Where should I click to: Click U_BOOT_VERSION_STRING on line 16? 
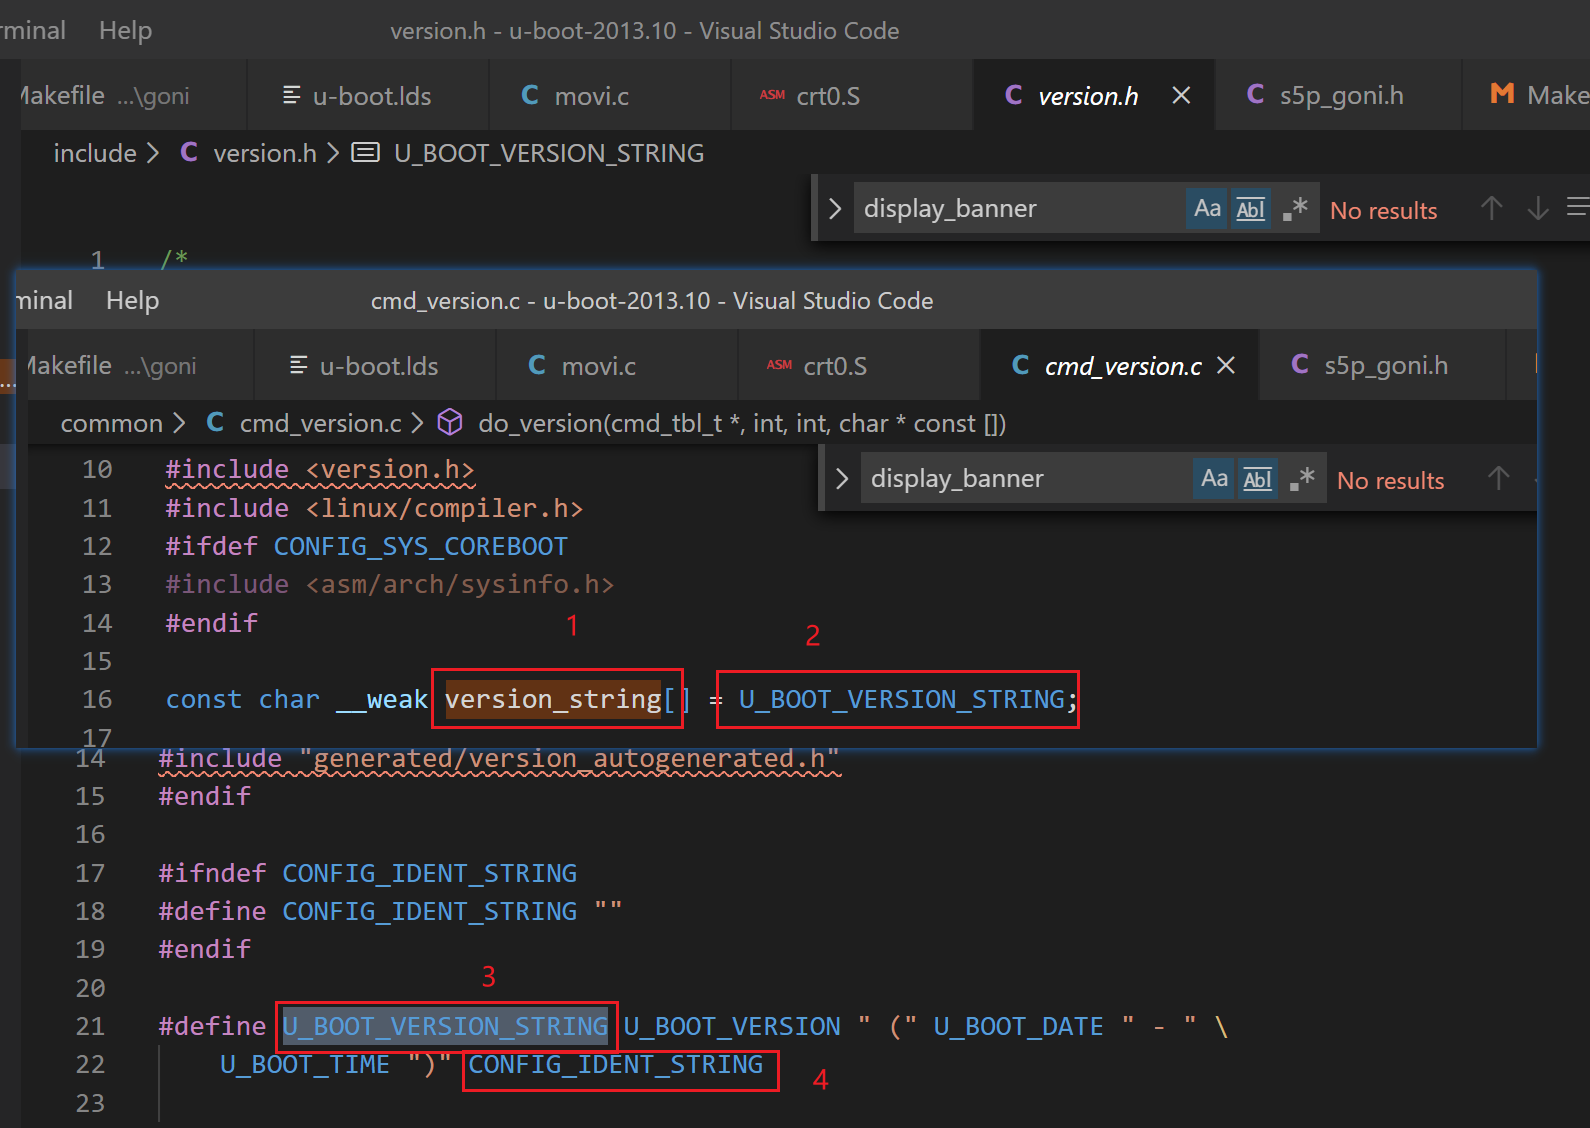point(902,699)
